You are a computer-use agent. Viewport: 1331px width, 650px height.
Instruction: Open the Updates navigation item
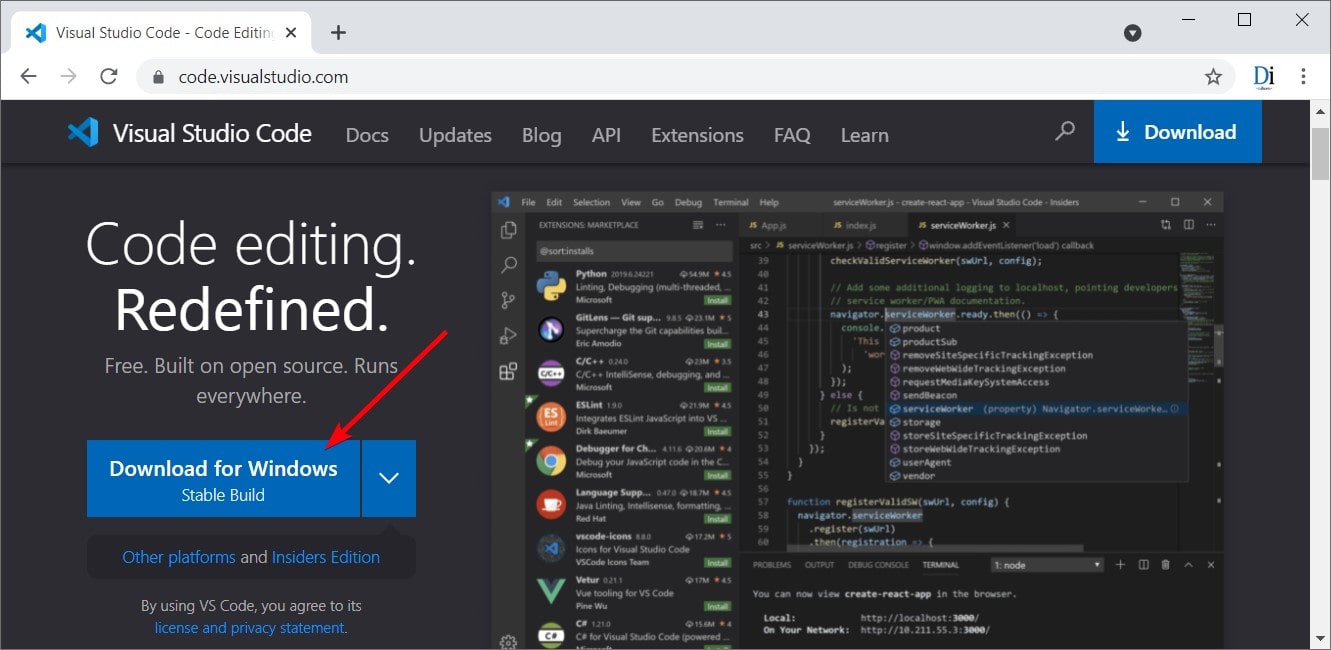(455, 135)
